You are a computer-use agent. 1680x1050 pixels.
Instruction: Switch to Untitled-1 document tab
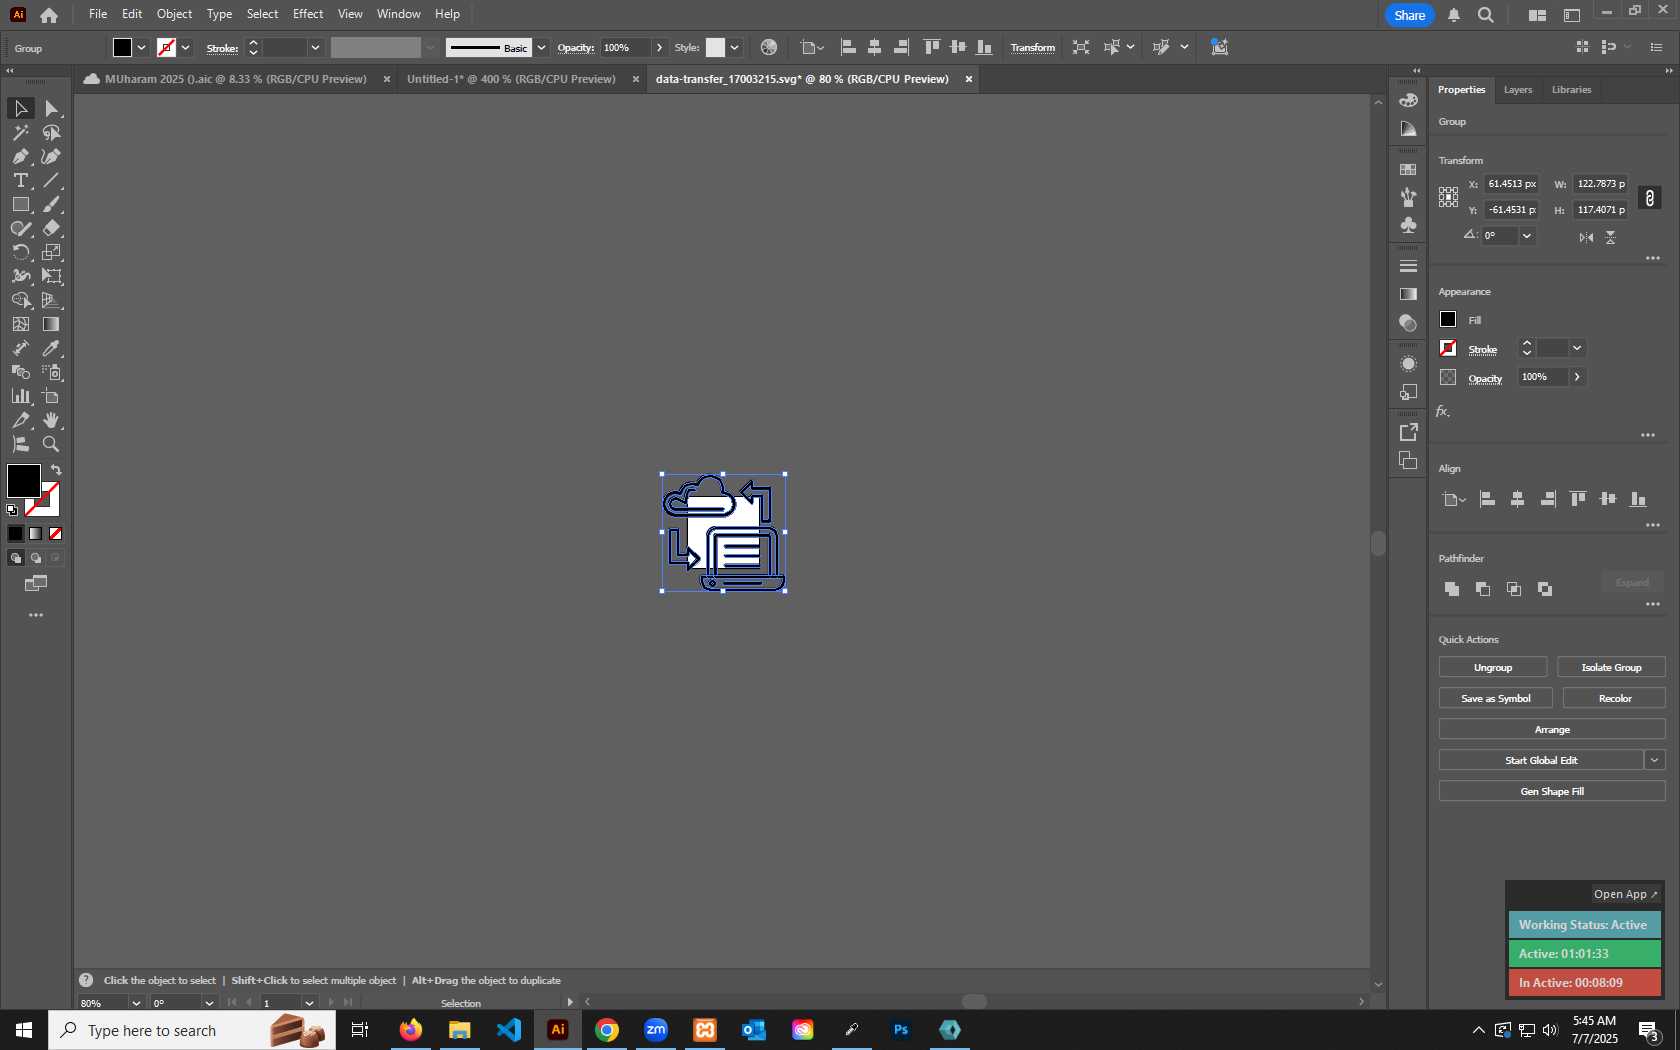(511, 79)
